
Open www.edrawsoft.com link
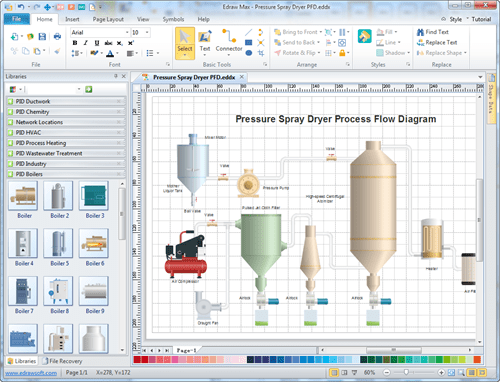[31, 373]
